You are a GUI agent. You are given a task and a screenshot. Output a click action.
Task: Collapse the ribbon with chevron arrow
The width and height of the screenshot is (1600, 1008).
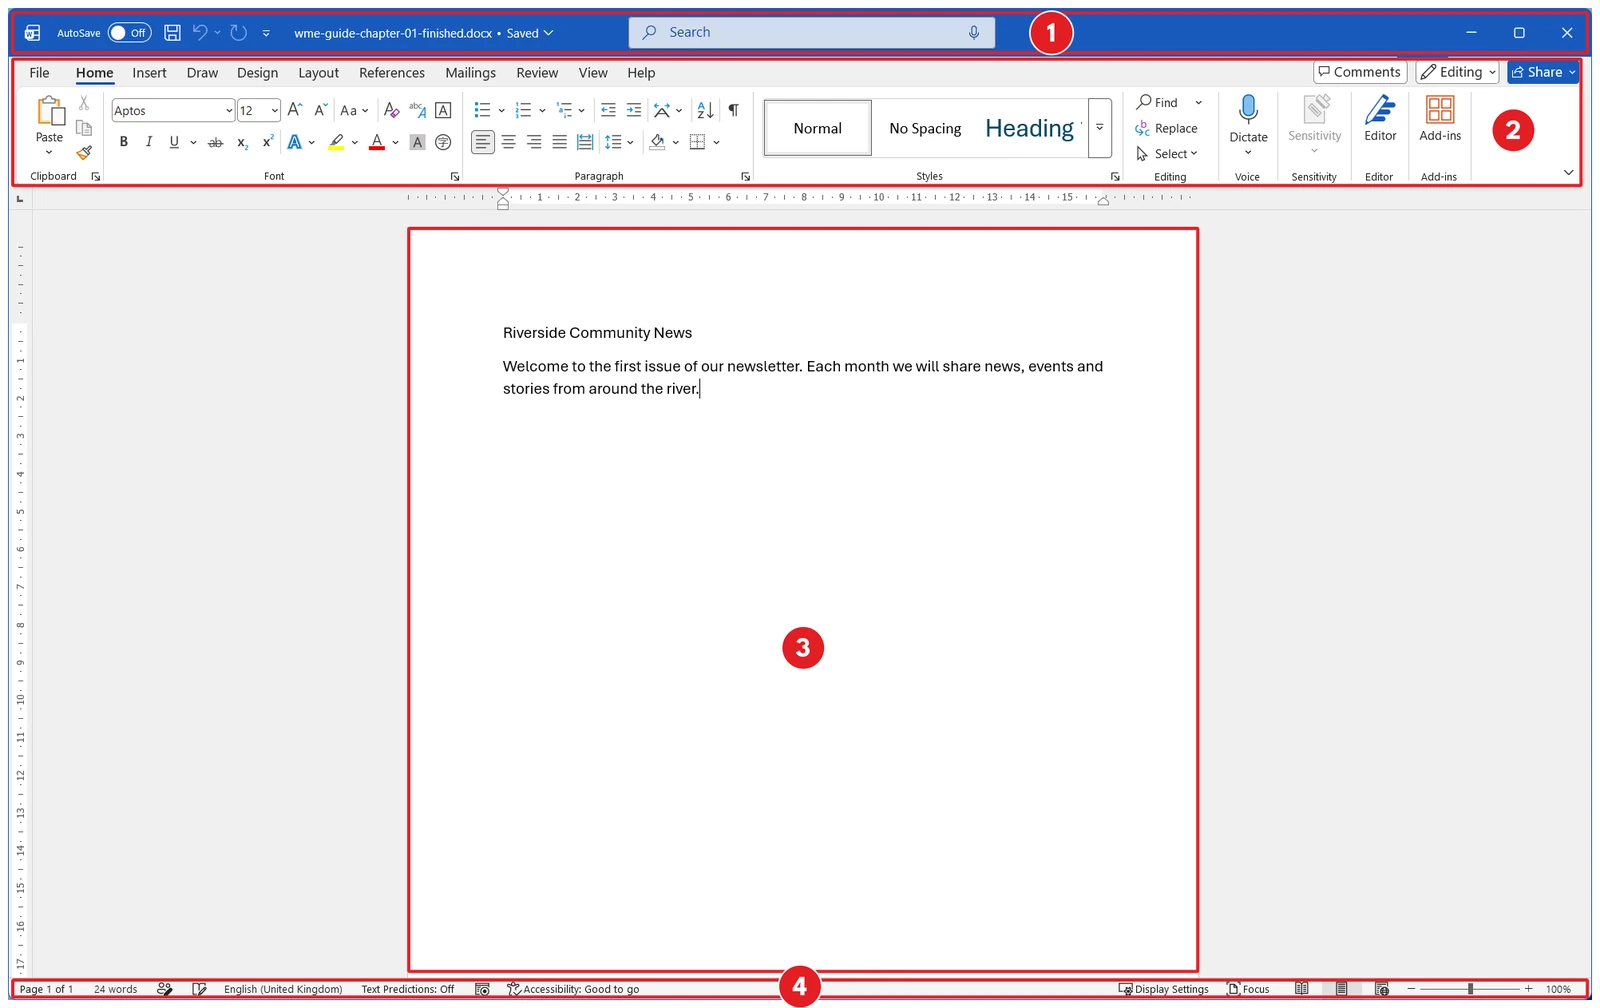tap(1568, 173)
